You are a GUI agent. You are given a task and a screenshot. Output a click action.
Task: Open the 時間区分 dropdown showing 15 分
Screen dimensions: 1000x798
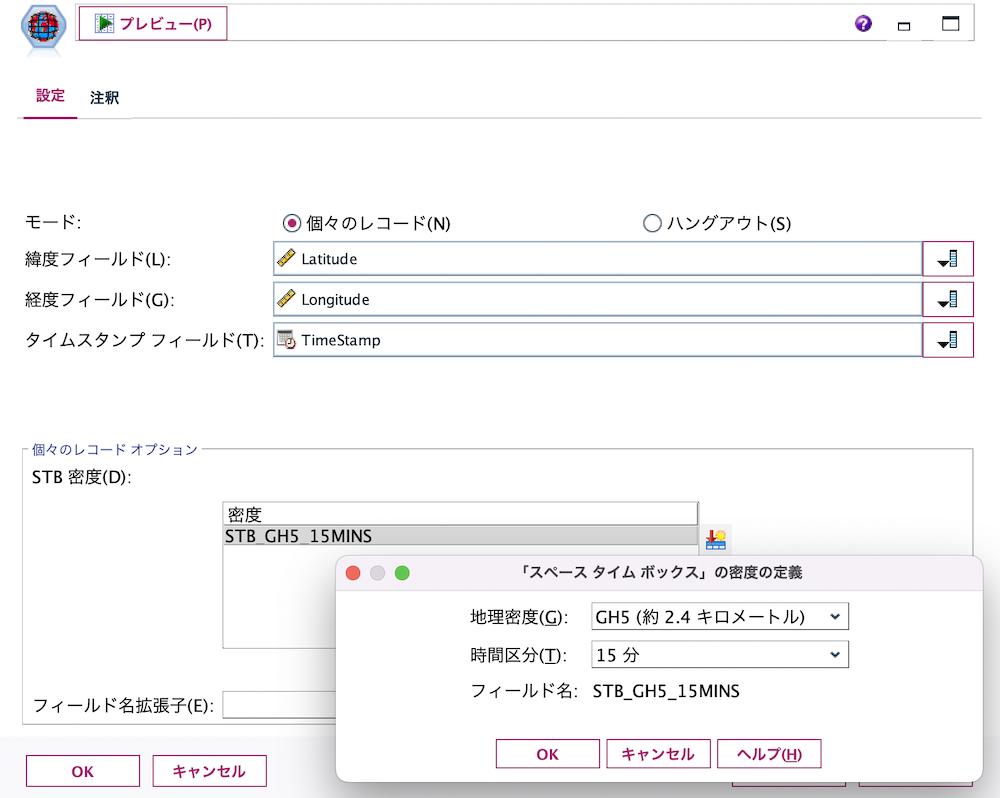pos(719,654)
